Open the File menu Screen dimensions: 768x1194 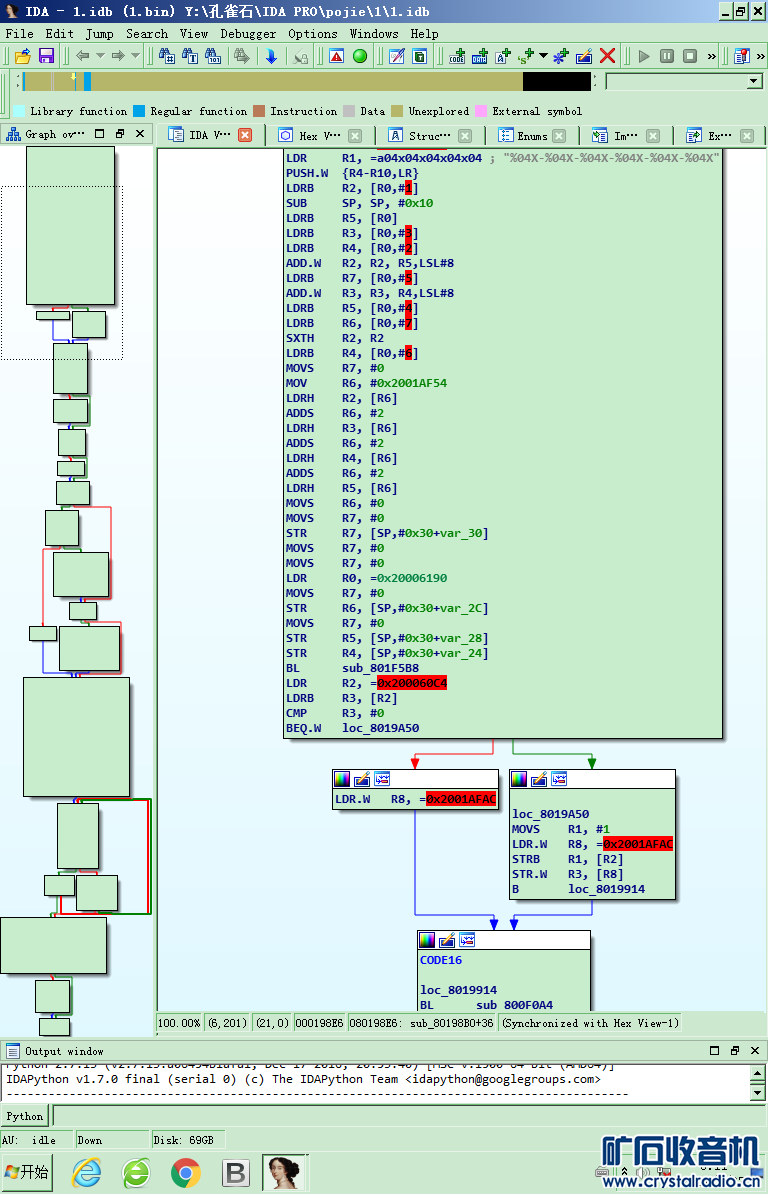pos(19,34)
